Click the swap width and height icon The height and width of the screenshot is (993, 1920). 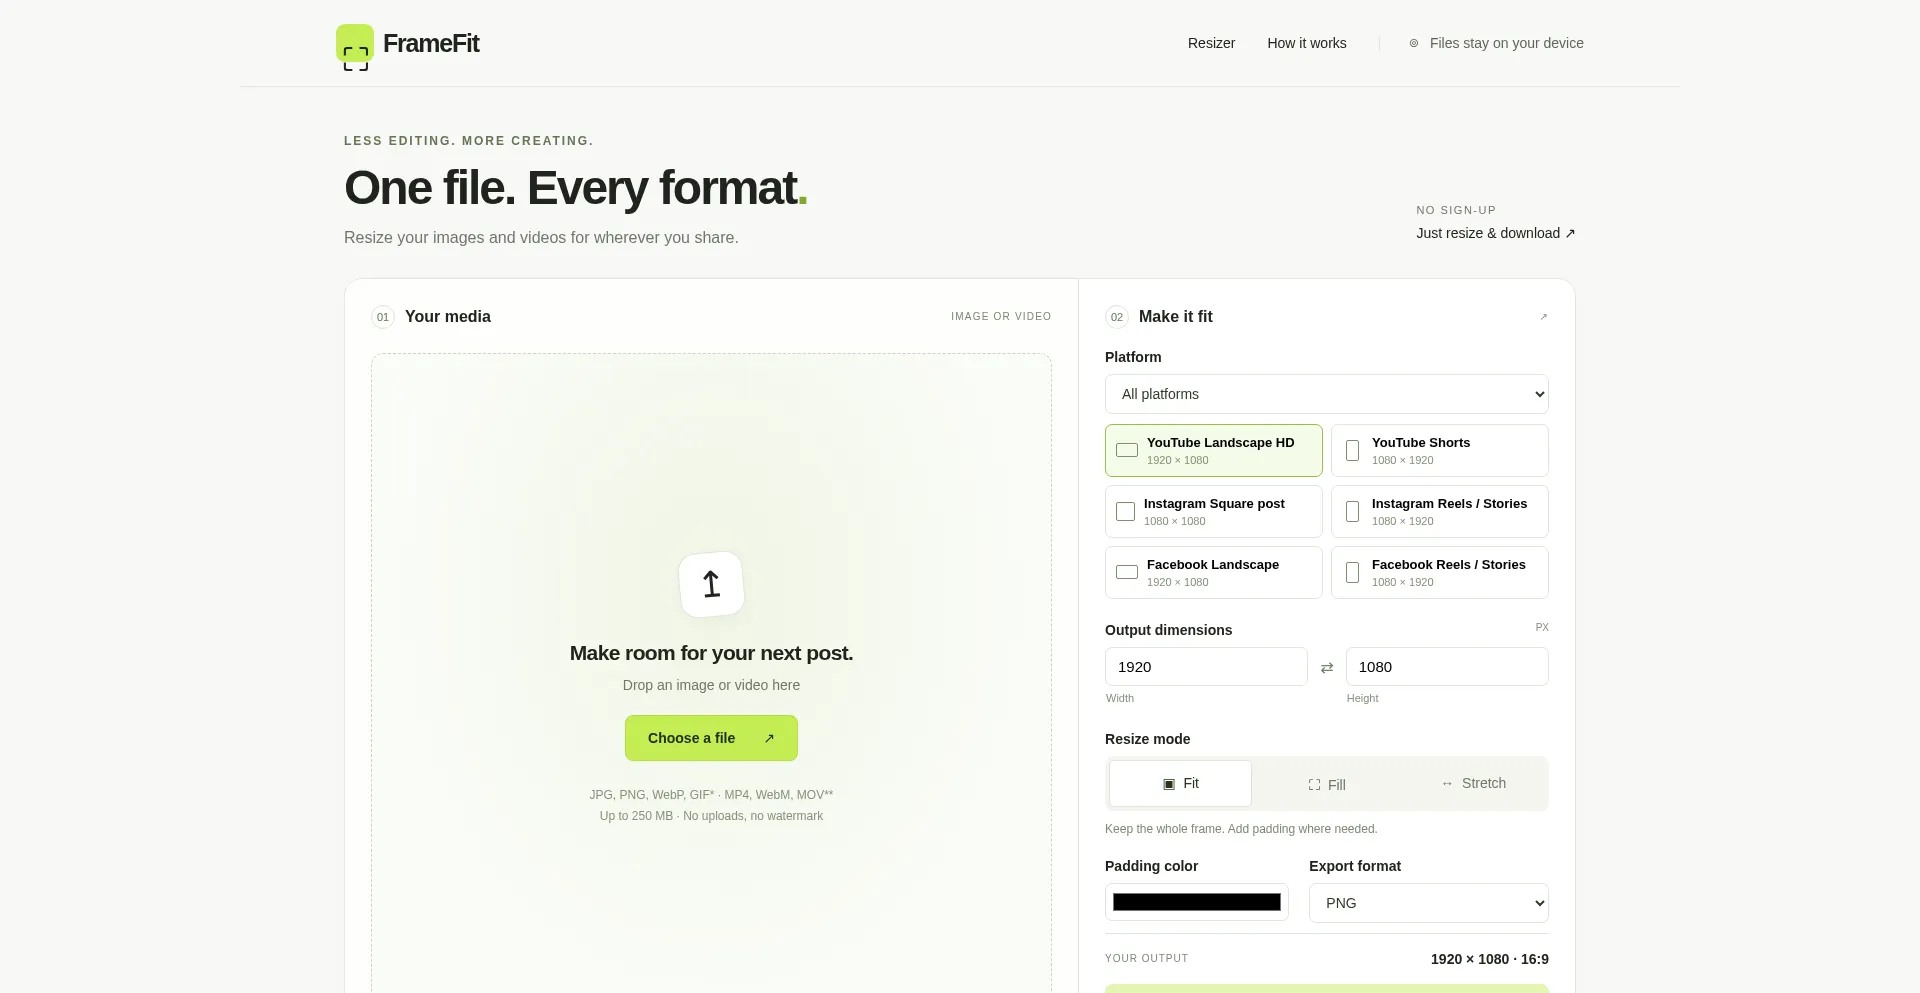(1327, 667)
